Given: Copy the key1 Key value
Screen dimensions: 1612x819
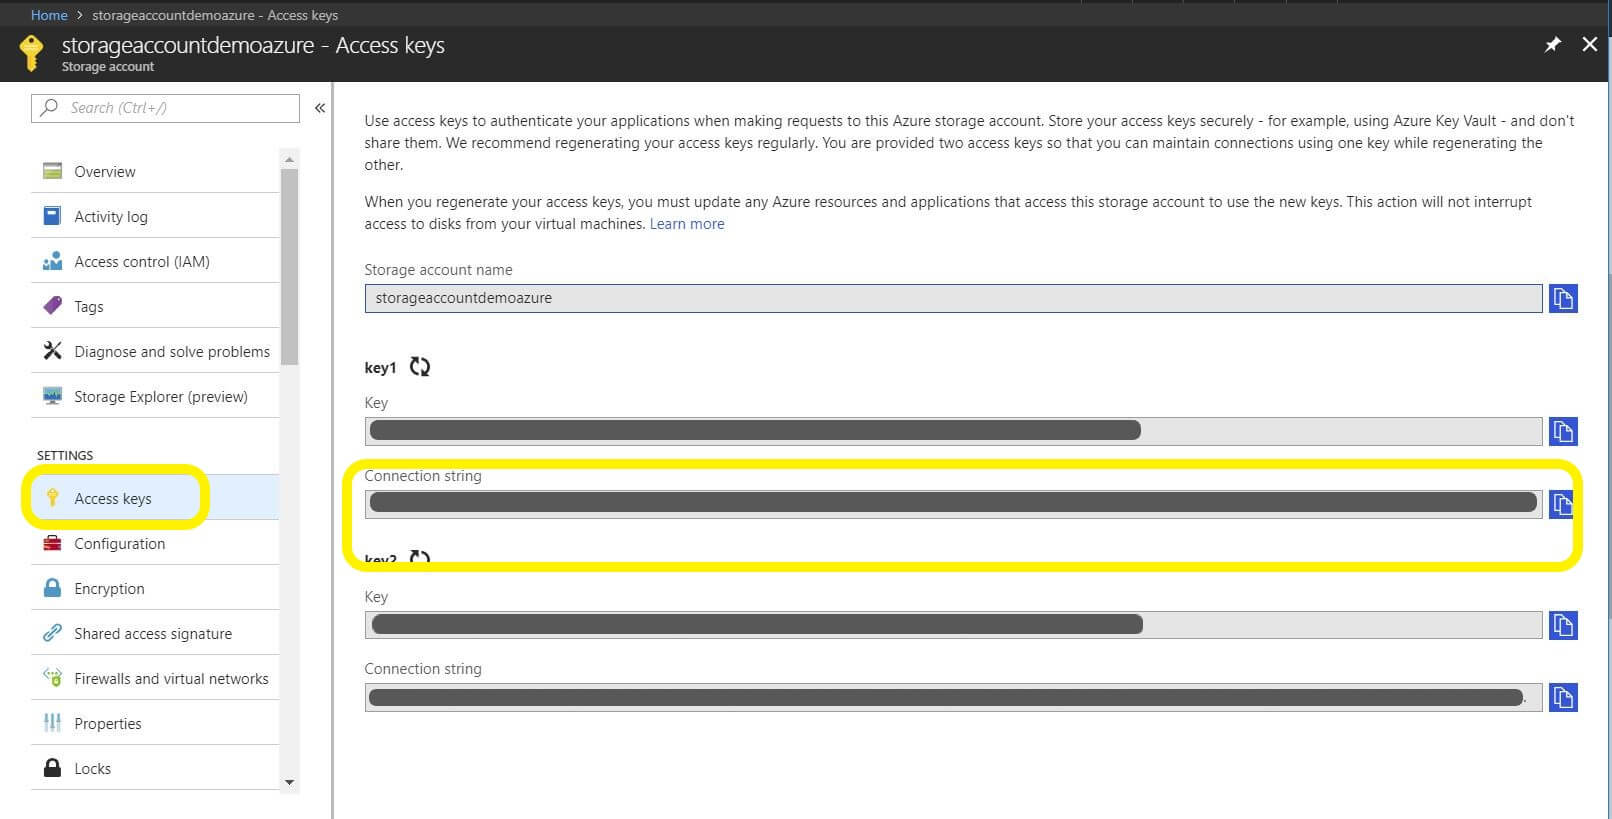Looking at the screenshot, I should click(x=1563, y=431).
